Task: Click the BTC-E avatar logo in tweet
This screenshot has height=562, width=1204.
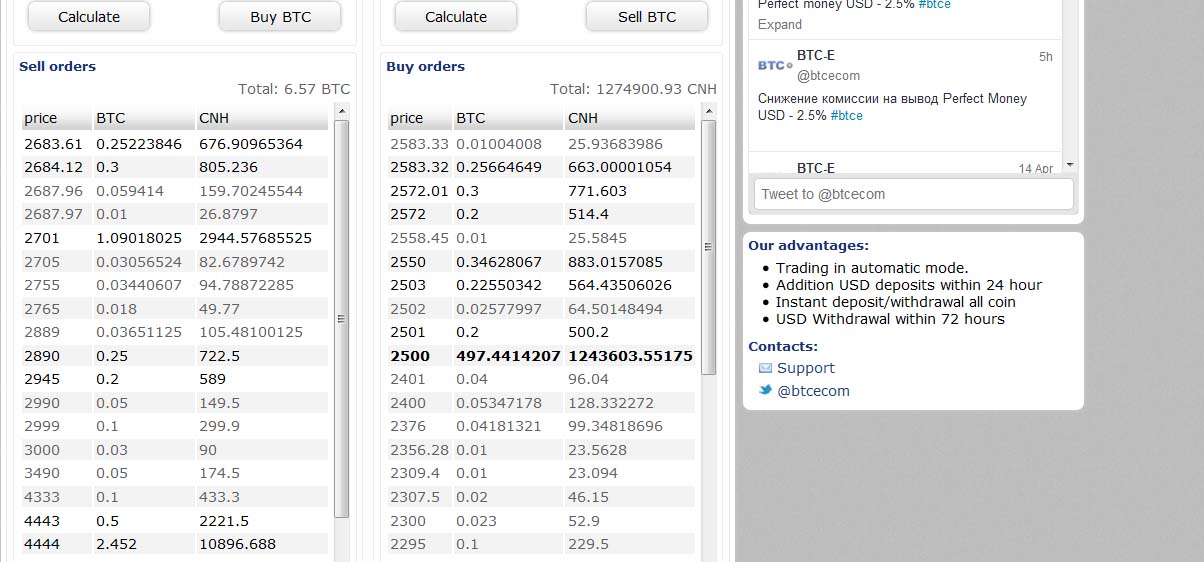Action: (x=774, y=65)
